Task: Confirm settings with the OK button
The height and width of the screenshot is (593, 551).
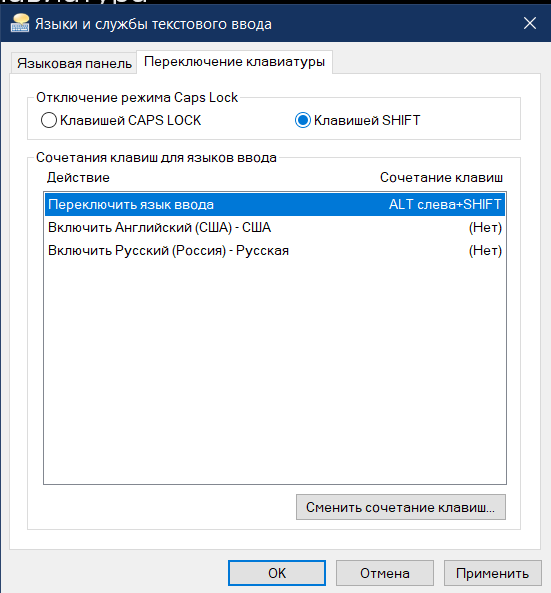Action: 277,573
